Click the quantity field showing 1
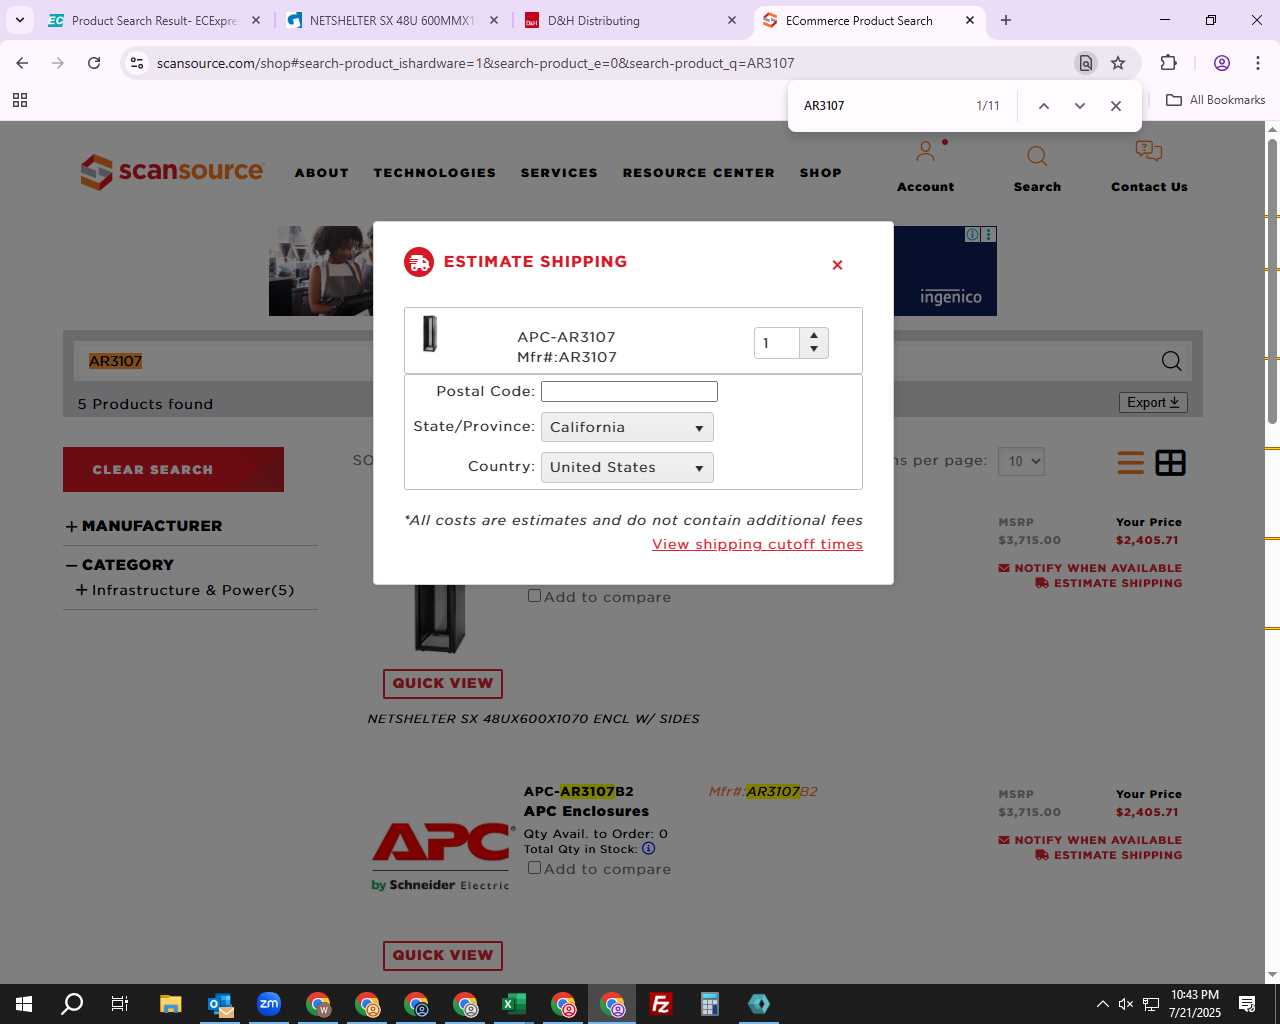Screen dimensions: 1280x1024 coord(778,343)
